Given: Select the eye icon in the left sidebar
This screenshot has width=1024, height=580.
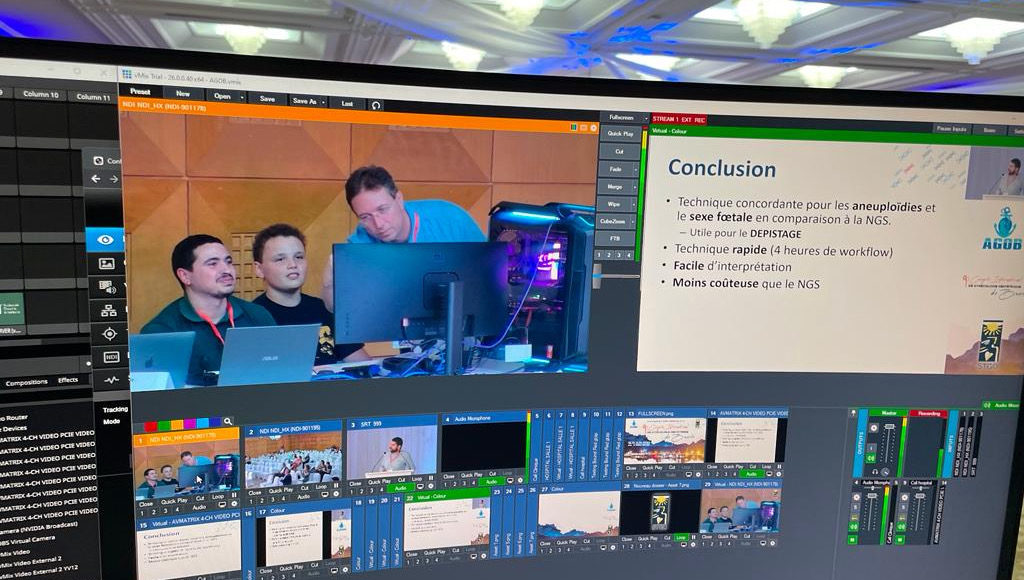Looking at the screenshot, I should pos(105,240).
